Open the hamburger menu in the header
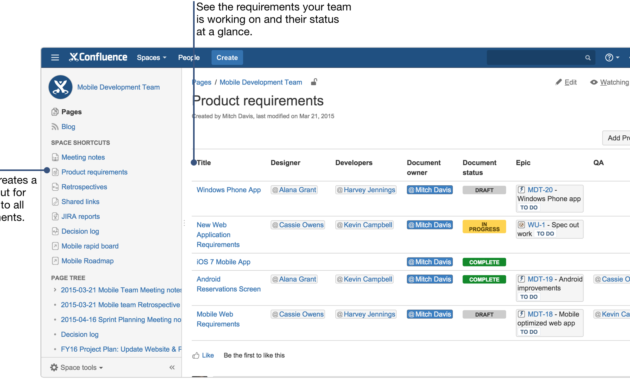Image resolution: width=630 pixels, height=380 pixels. [55, 57]
